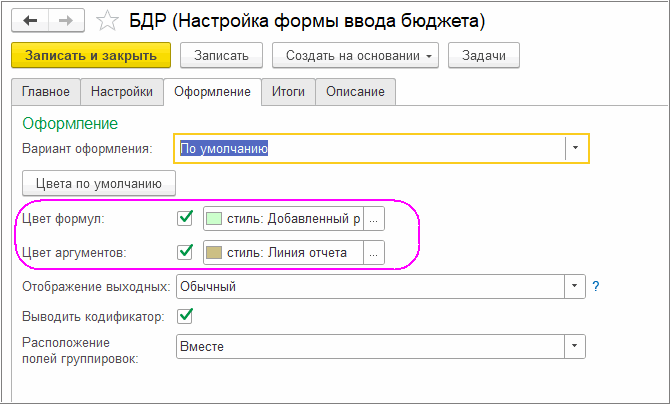The image size is (670, 404).
Task: Open help via blue question mark
Action: [595, 286]
